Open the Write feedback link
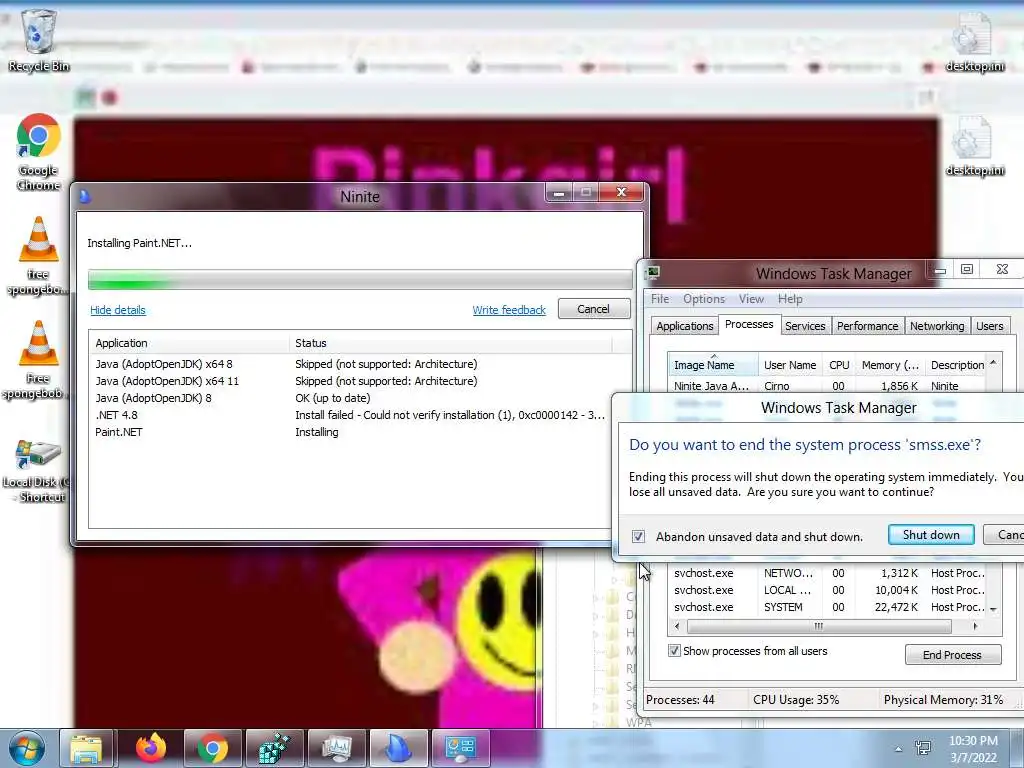Image resolution: width=1024 pixels, height=768 pixels. 509,310
